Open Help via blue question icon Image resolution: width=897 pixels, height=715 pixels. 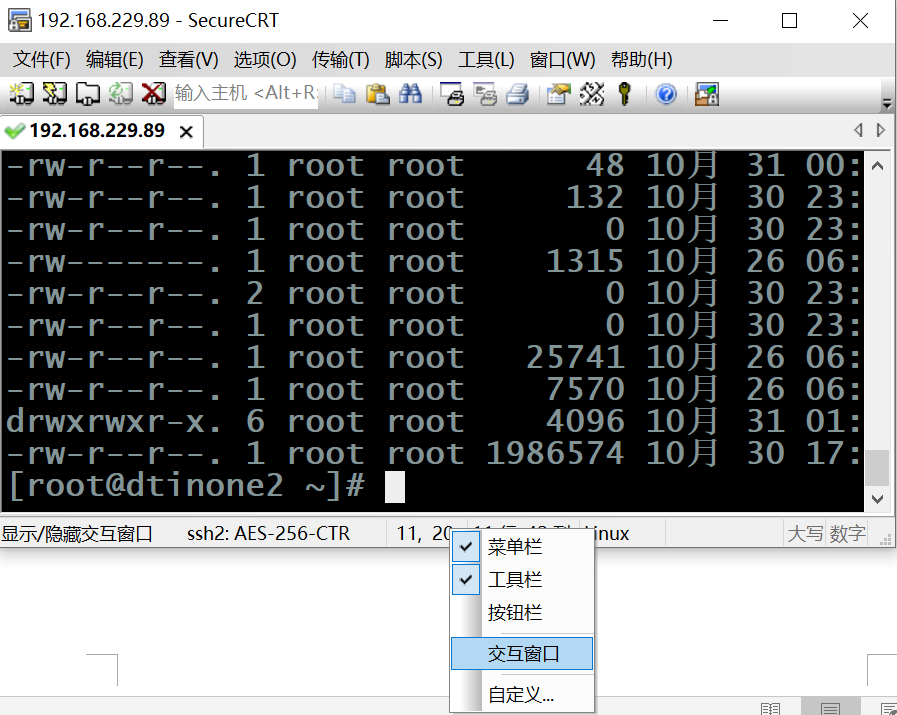(x=666, y=94)
